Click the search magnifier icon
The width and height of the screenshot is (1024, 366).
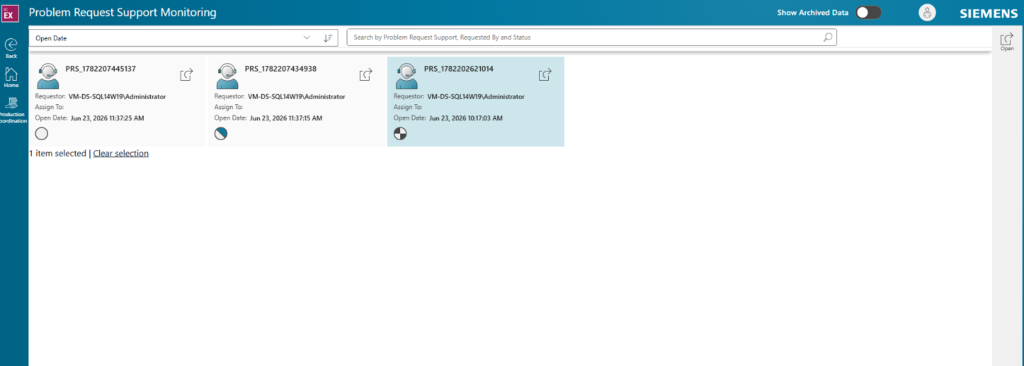point(827,38)
